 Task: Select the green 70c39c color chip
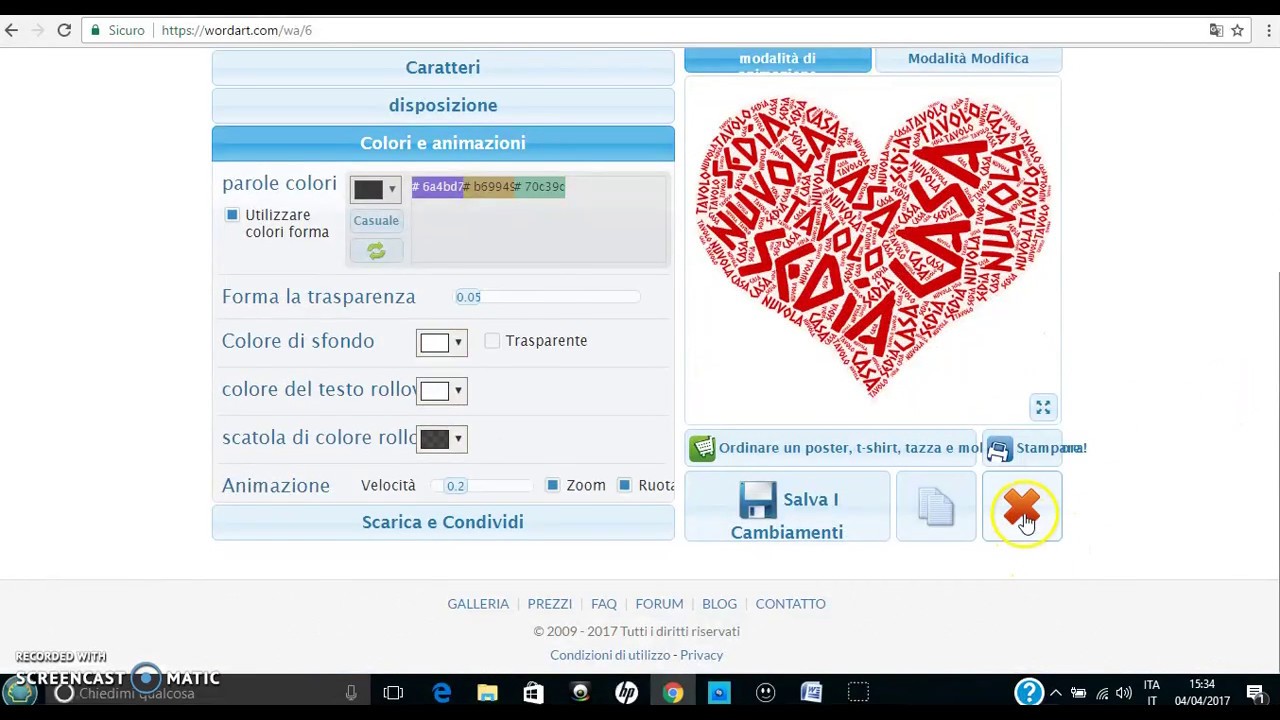pos(539,186)
